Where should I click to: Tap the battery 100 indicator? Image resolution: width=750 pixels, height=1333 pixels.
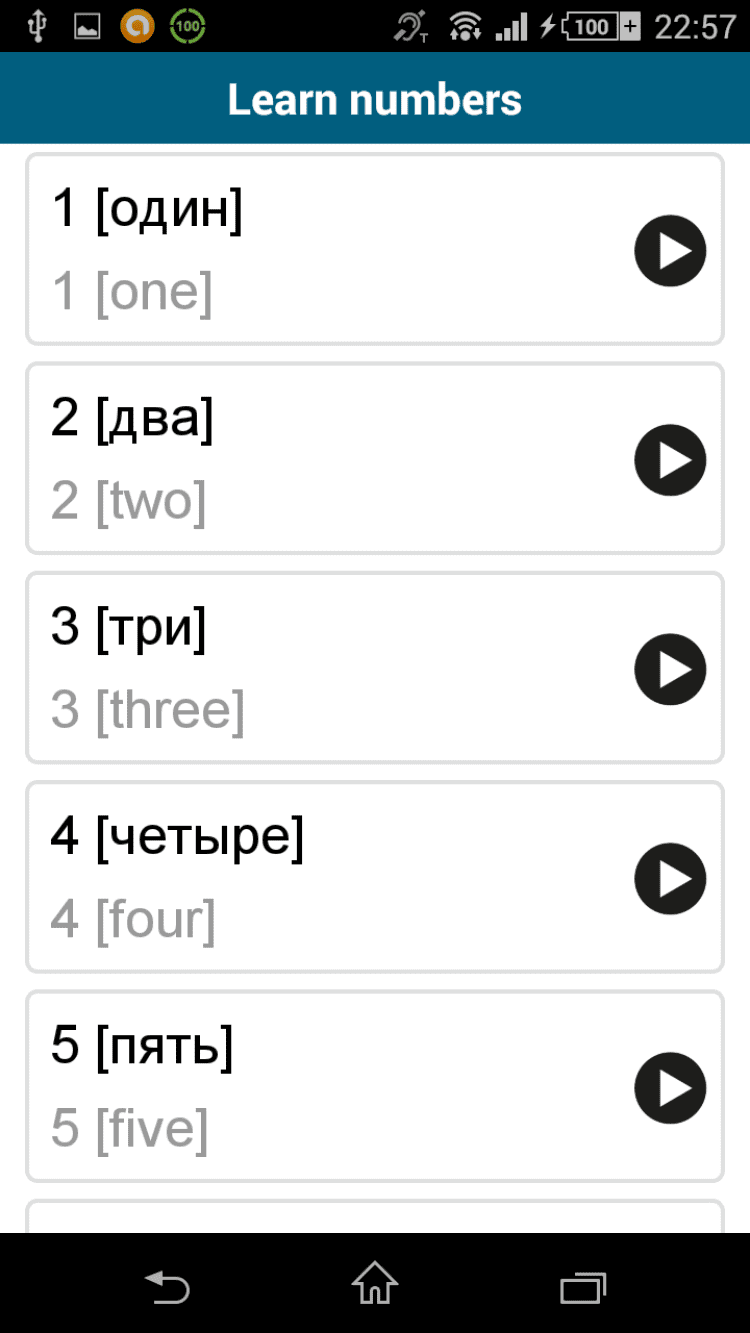click(x=602, y=27)
